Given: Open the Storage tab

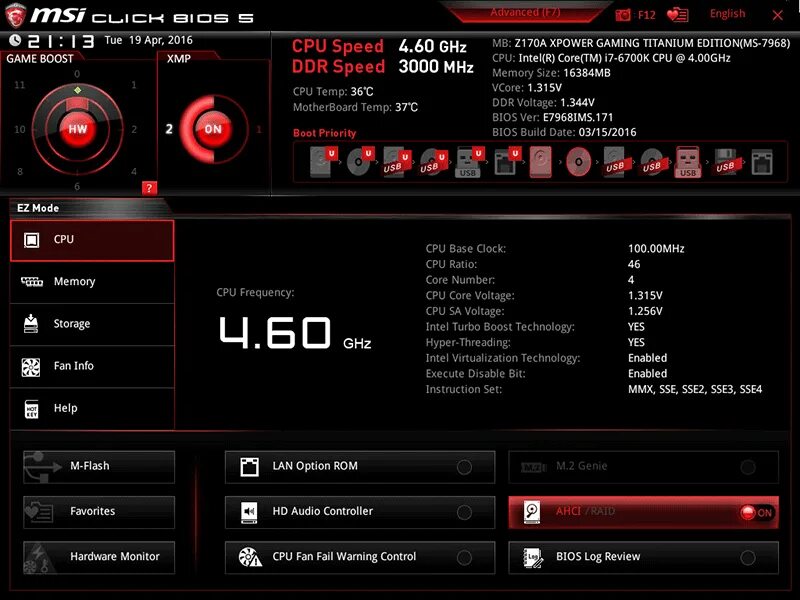Looking at the screenshot, I should coord(92,324).
